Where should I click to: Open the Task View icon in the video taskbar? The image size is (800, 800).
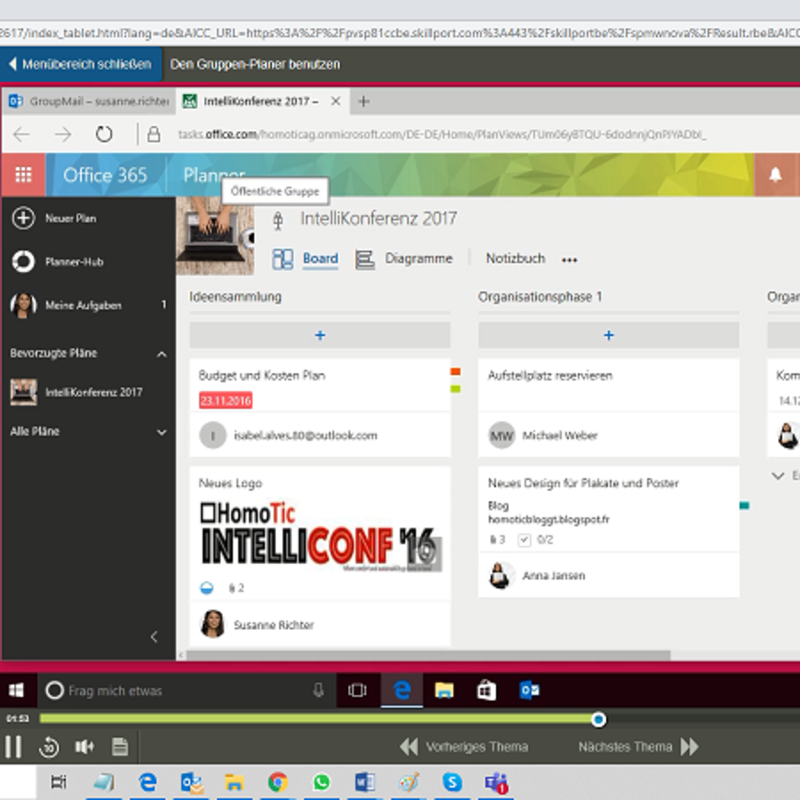click(357, 690)
